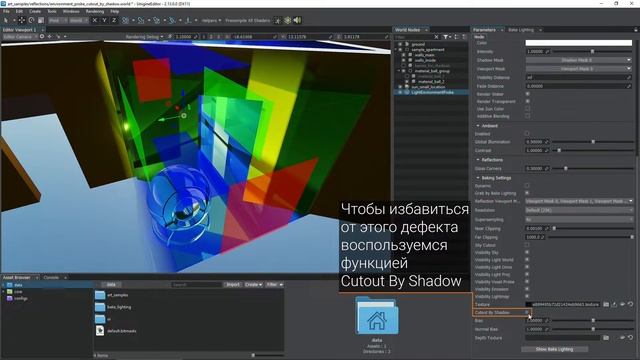
Task: Click the Texture load asset icon
Action: point(614,304)
